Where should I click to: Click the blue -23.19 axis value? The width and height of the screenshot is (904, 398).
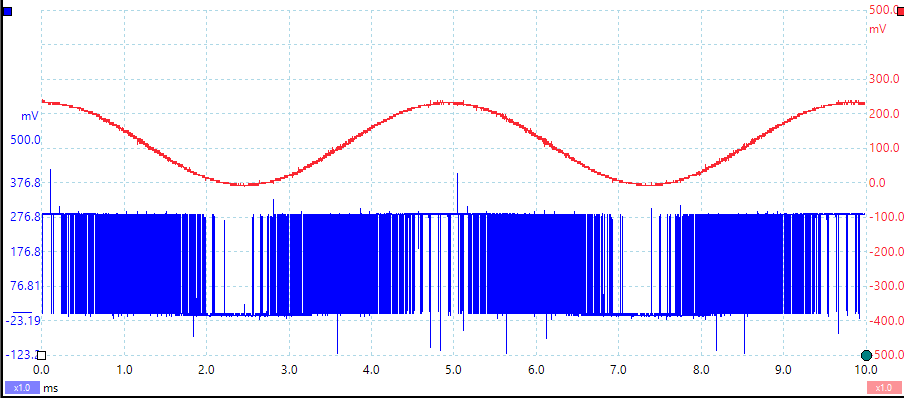coord(24,320)
